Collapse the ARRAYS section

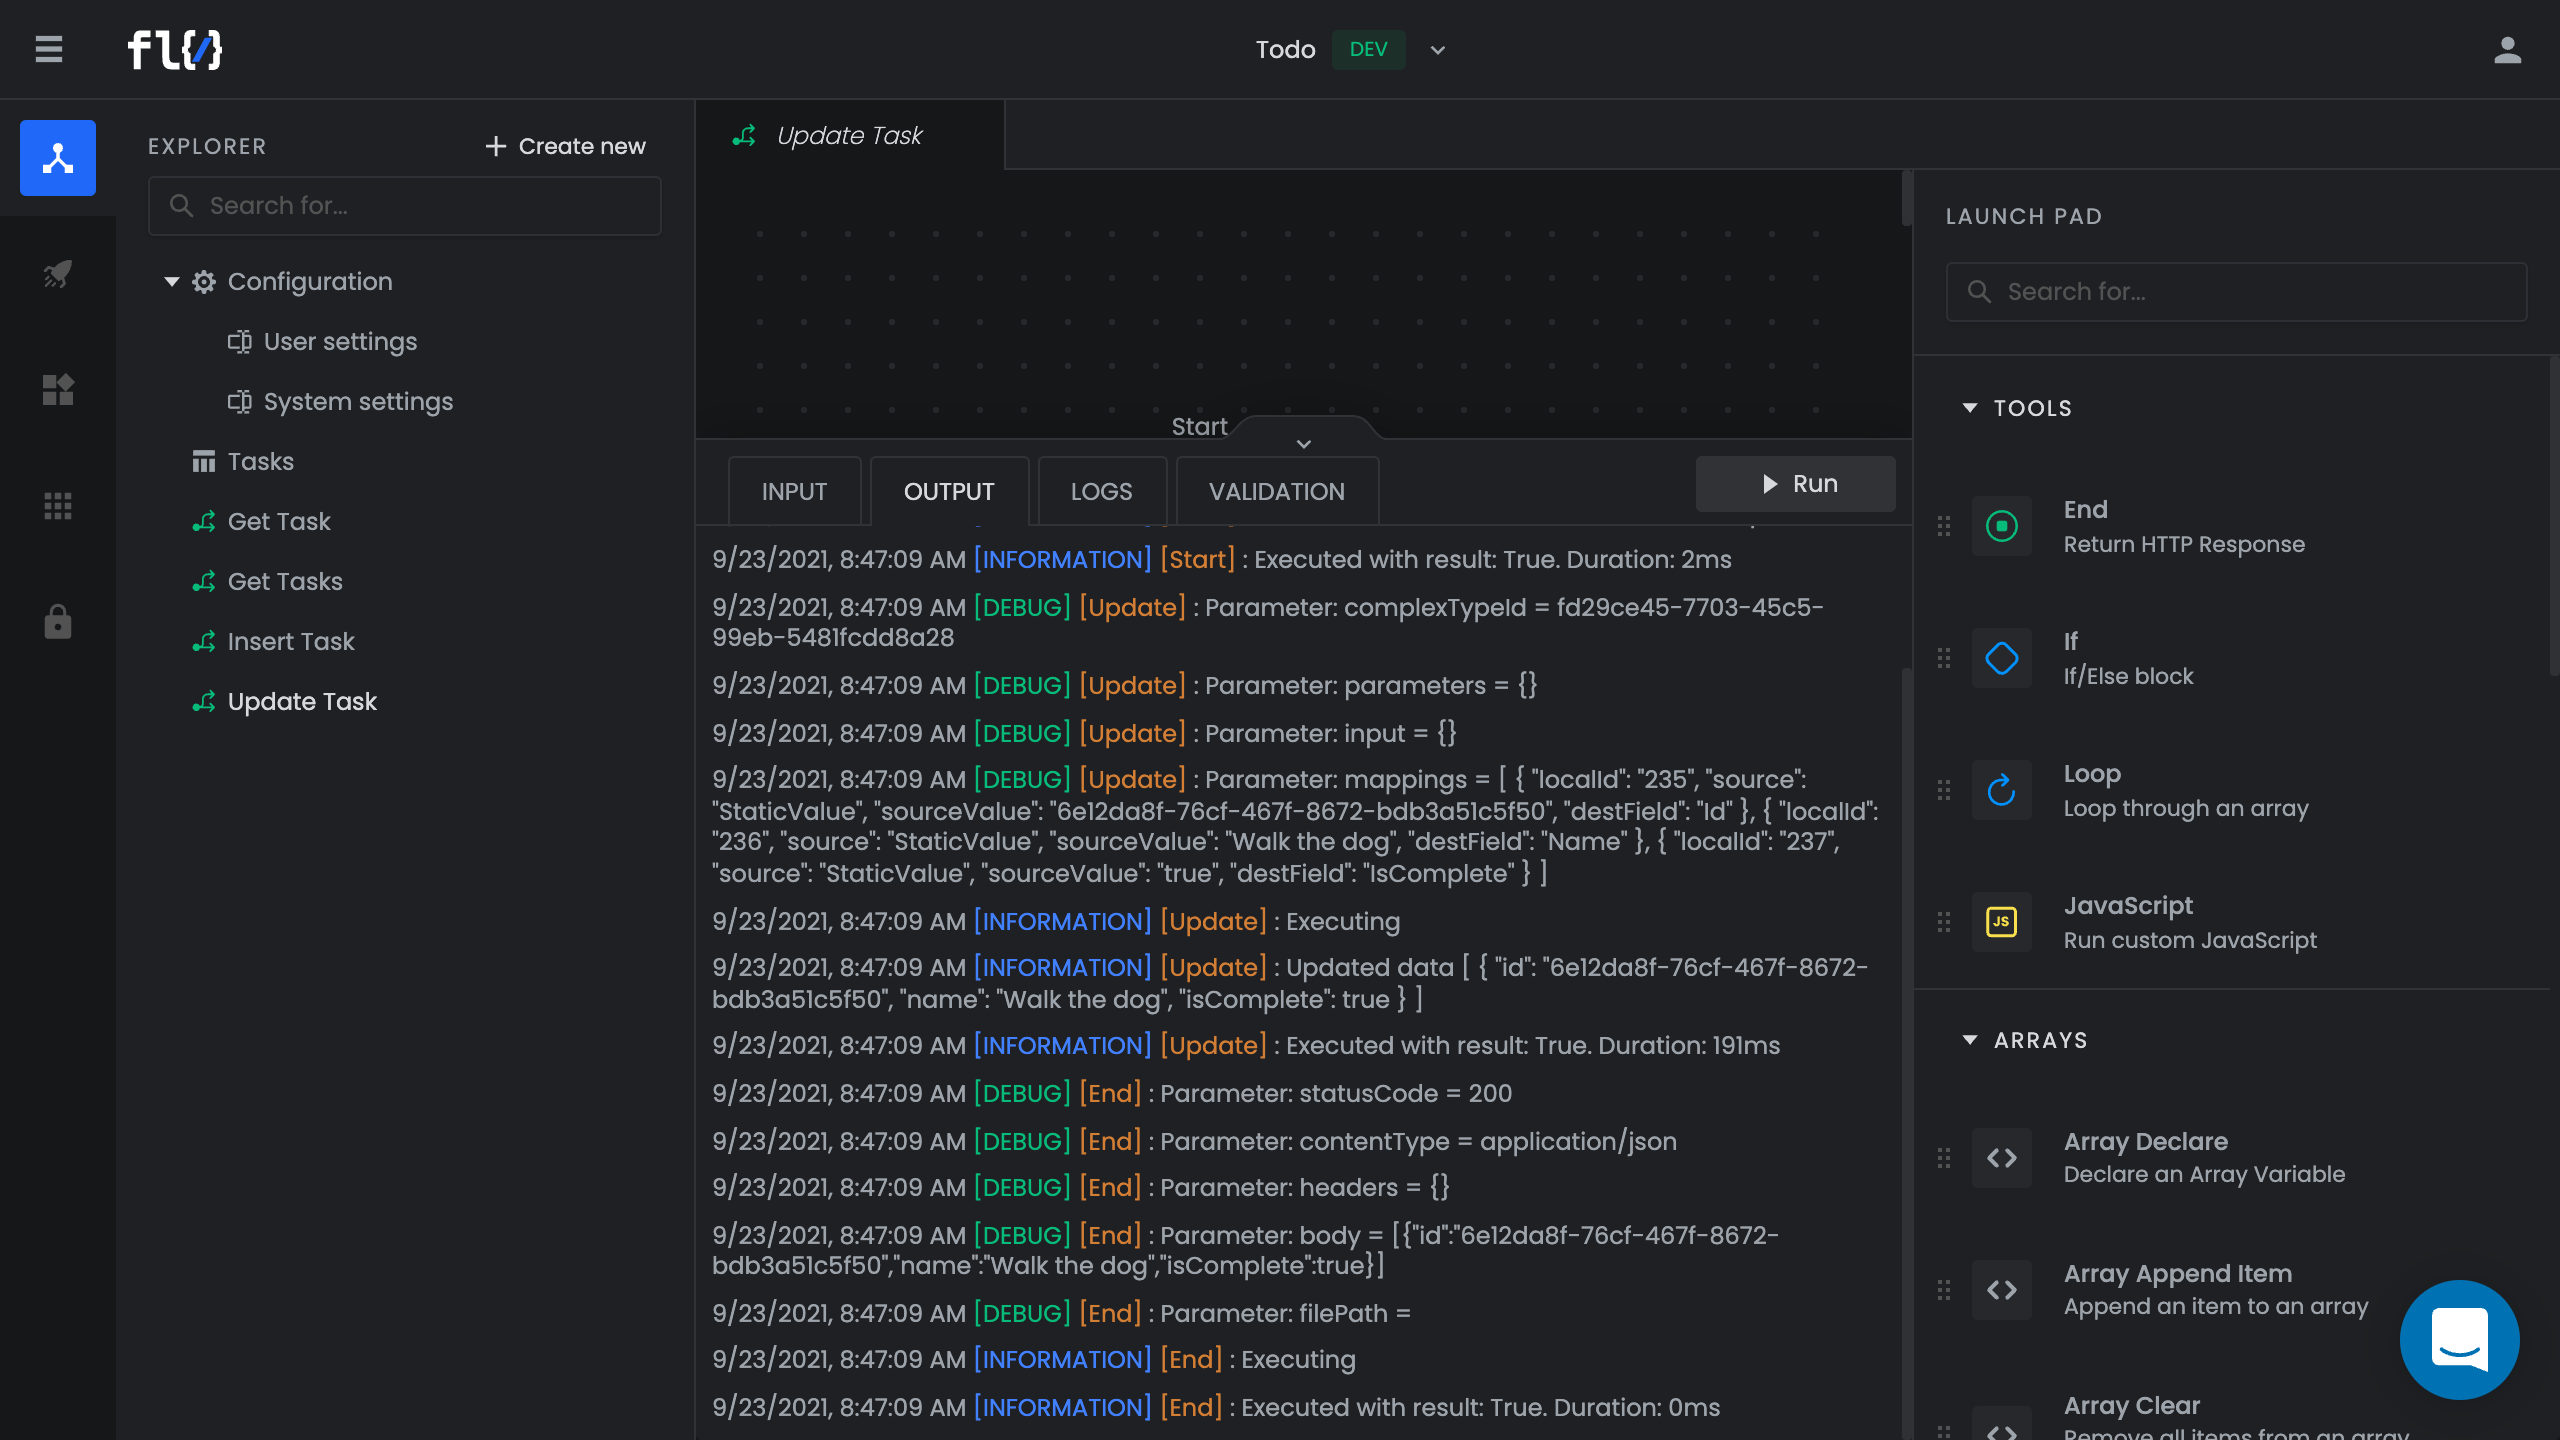[x=1970, y=1040]
